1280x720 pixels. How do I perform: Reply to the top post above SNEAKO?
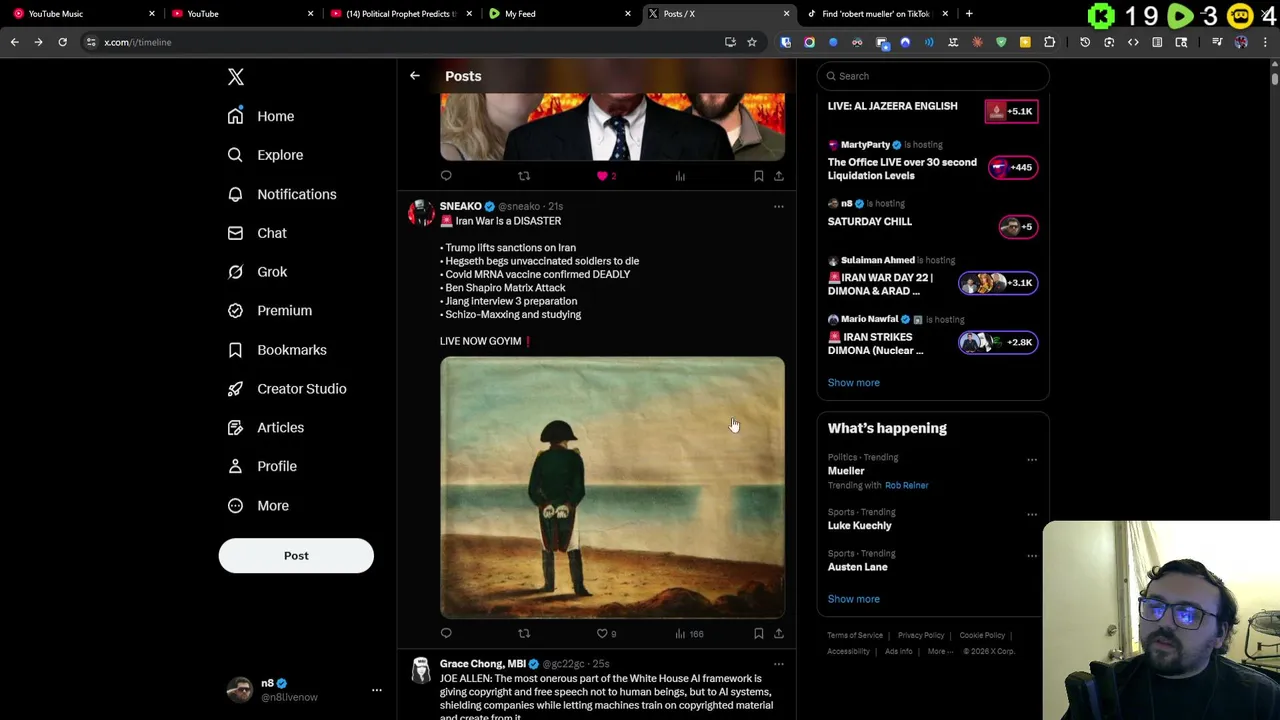tap(446, 176)
